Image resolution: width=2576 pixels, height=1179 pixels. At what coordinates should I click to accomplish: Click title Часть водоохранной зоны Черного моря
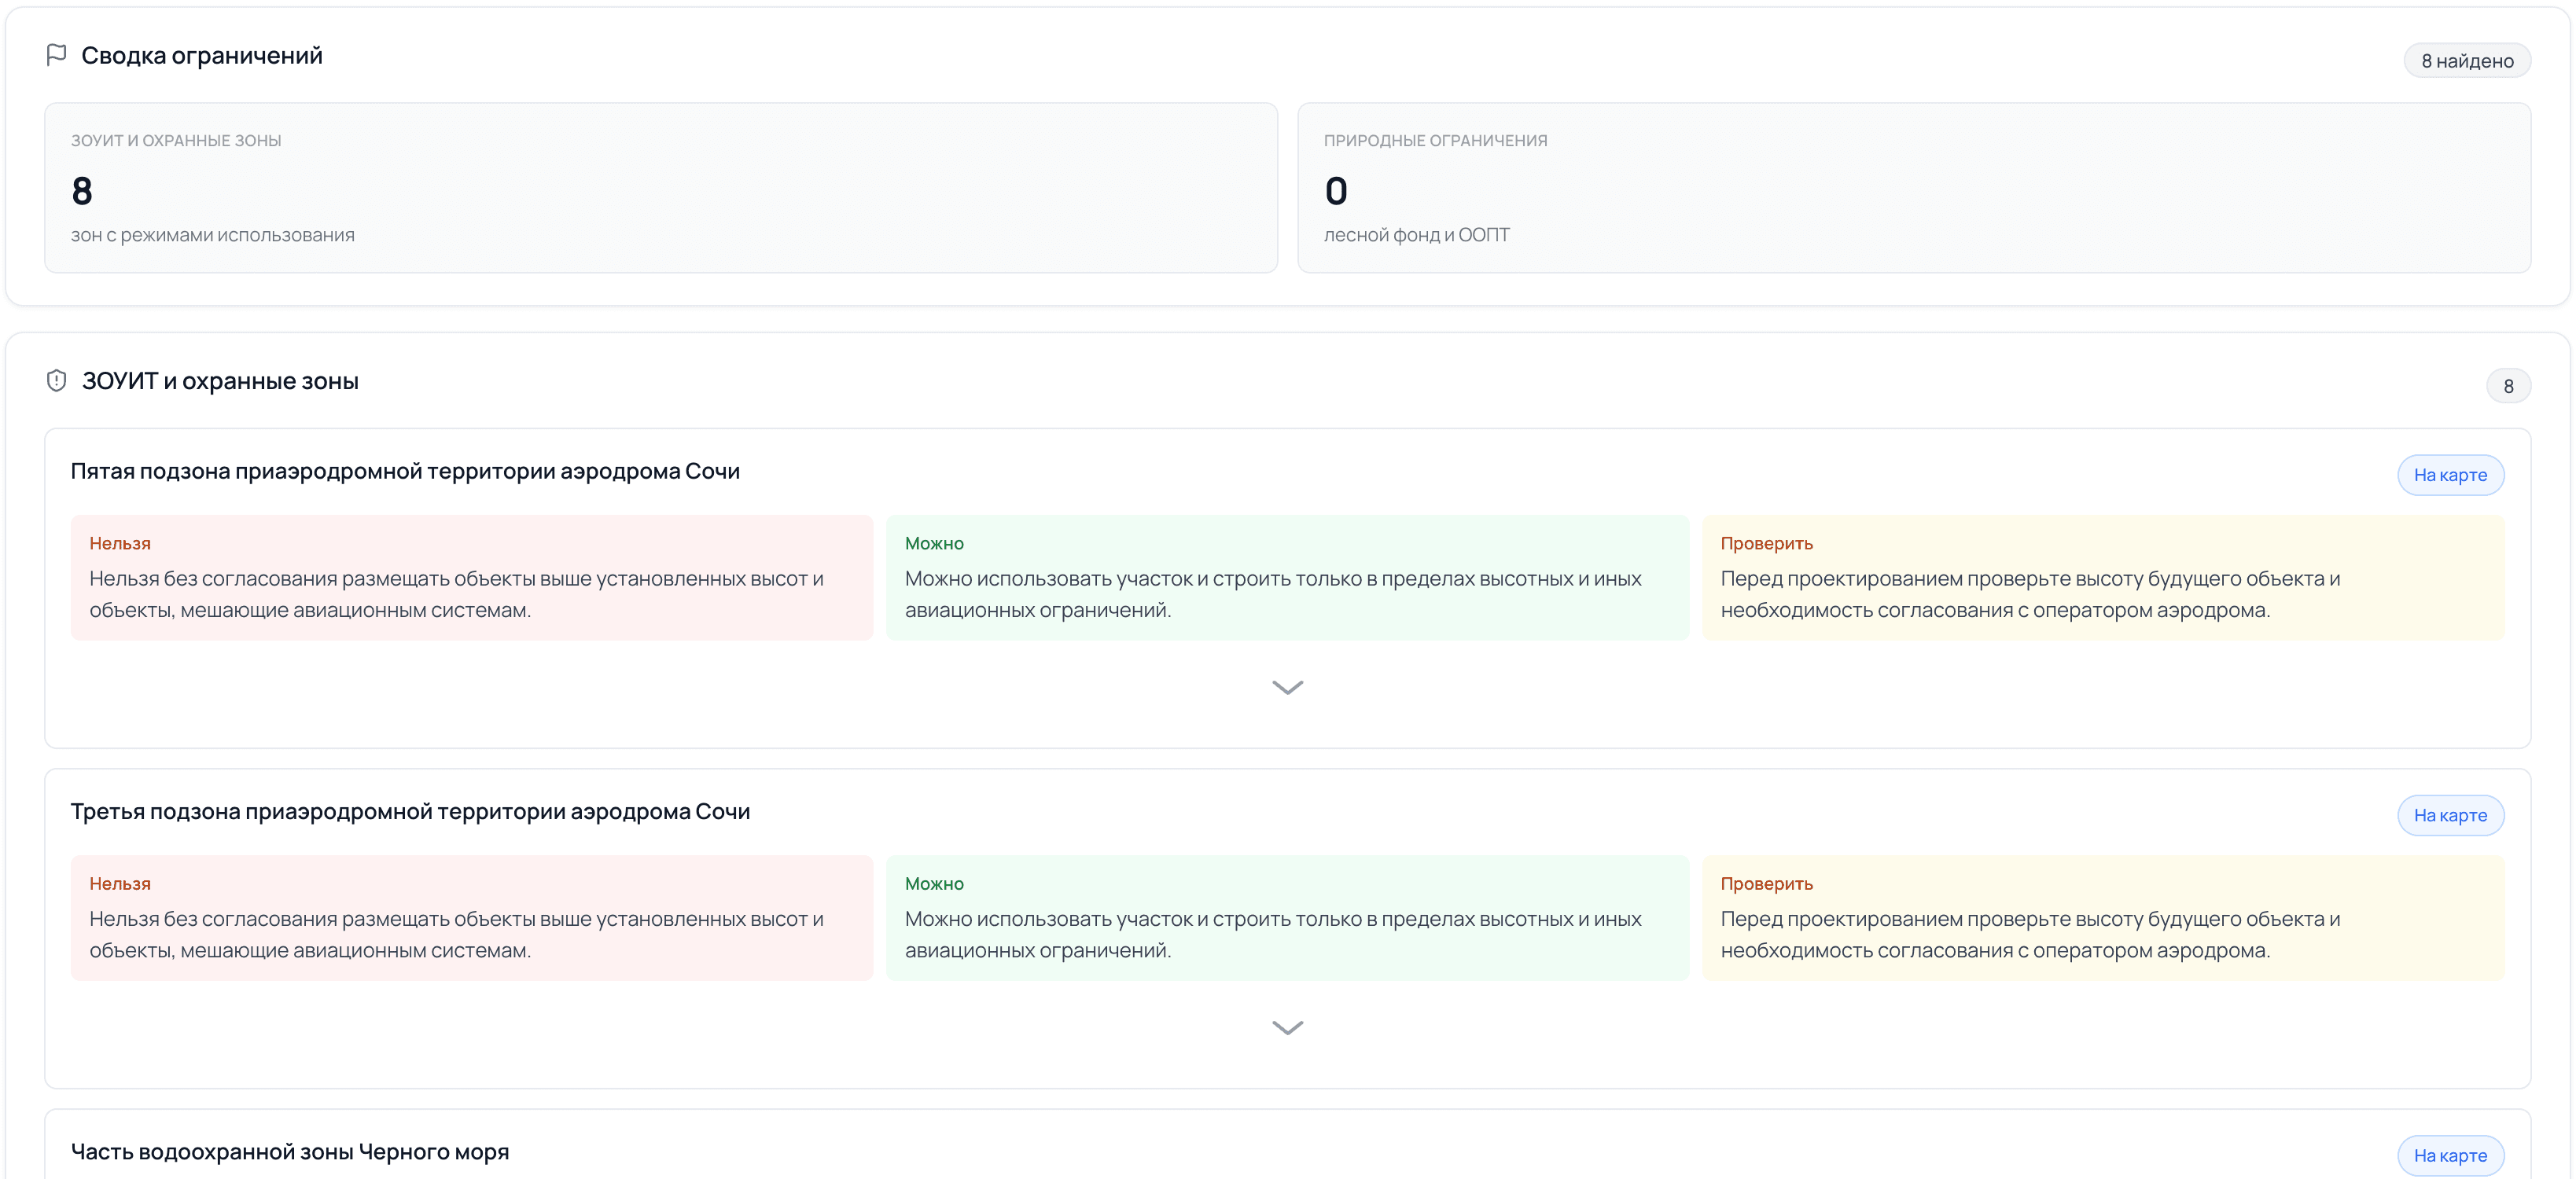(290, 1152)
